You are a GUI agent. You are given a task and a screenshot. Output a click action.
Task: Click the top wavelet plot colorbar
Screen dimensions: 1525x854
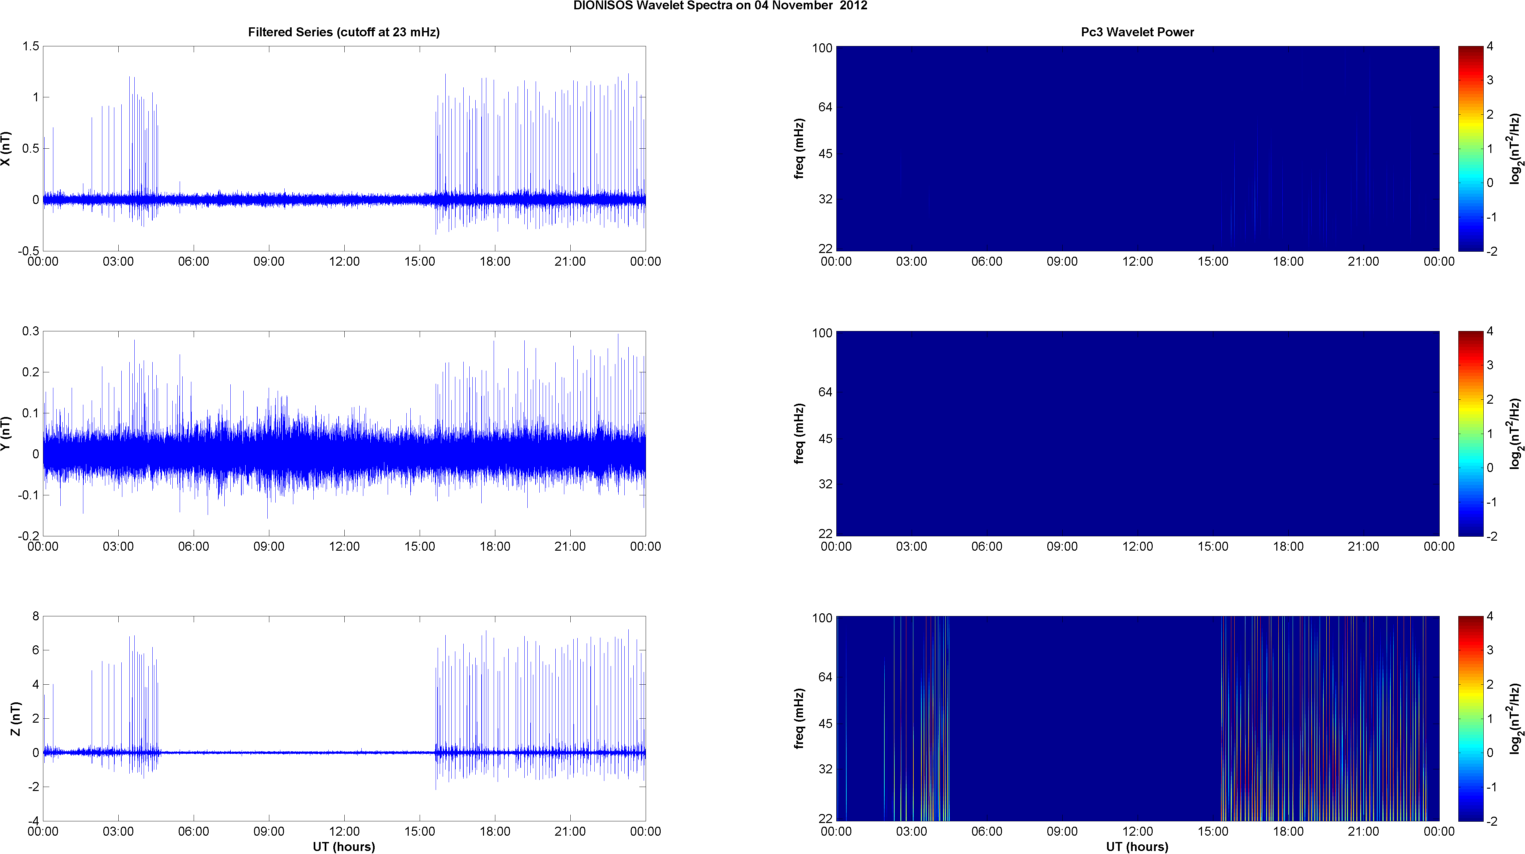coord(1470,148)
